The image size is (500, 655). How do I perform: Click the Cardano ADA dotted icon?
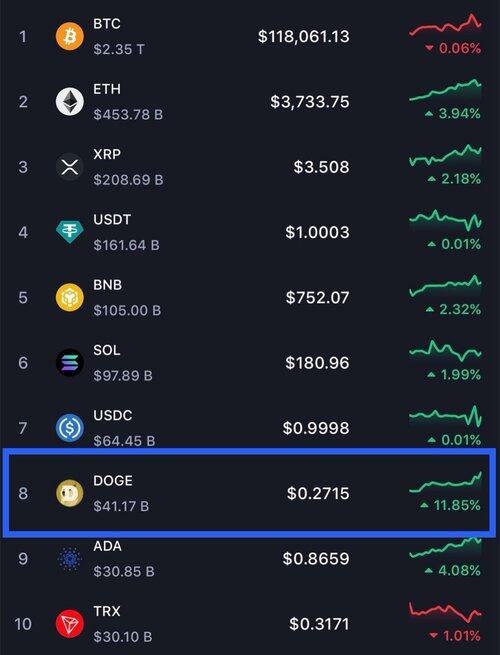[70, 559]
